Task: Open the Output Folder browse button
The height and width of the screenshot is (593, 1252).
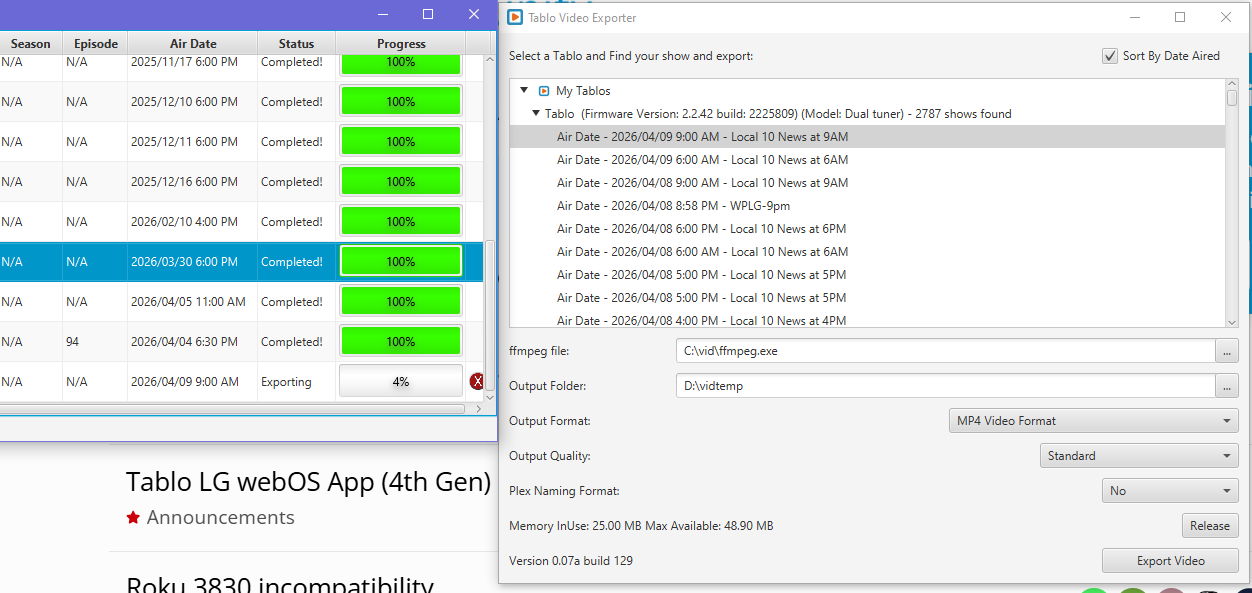Action: 1226,386
